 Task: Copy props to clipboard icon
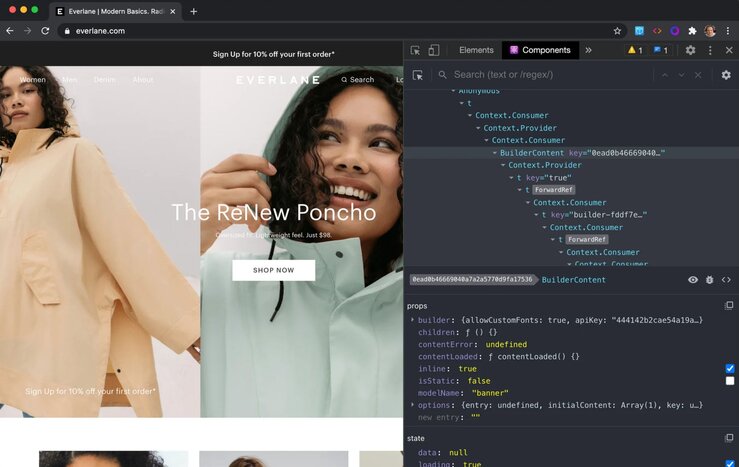(729, 305)
